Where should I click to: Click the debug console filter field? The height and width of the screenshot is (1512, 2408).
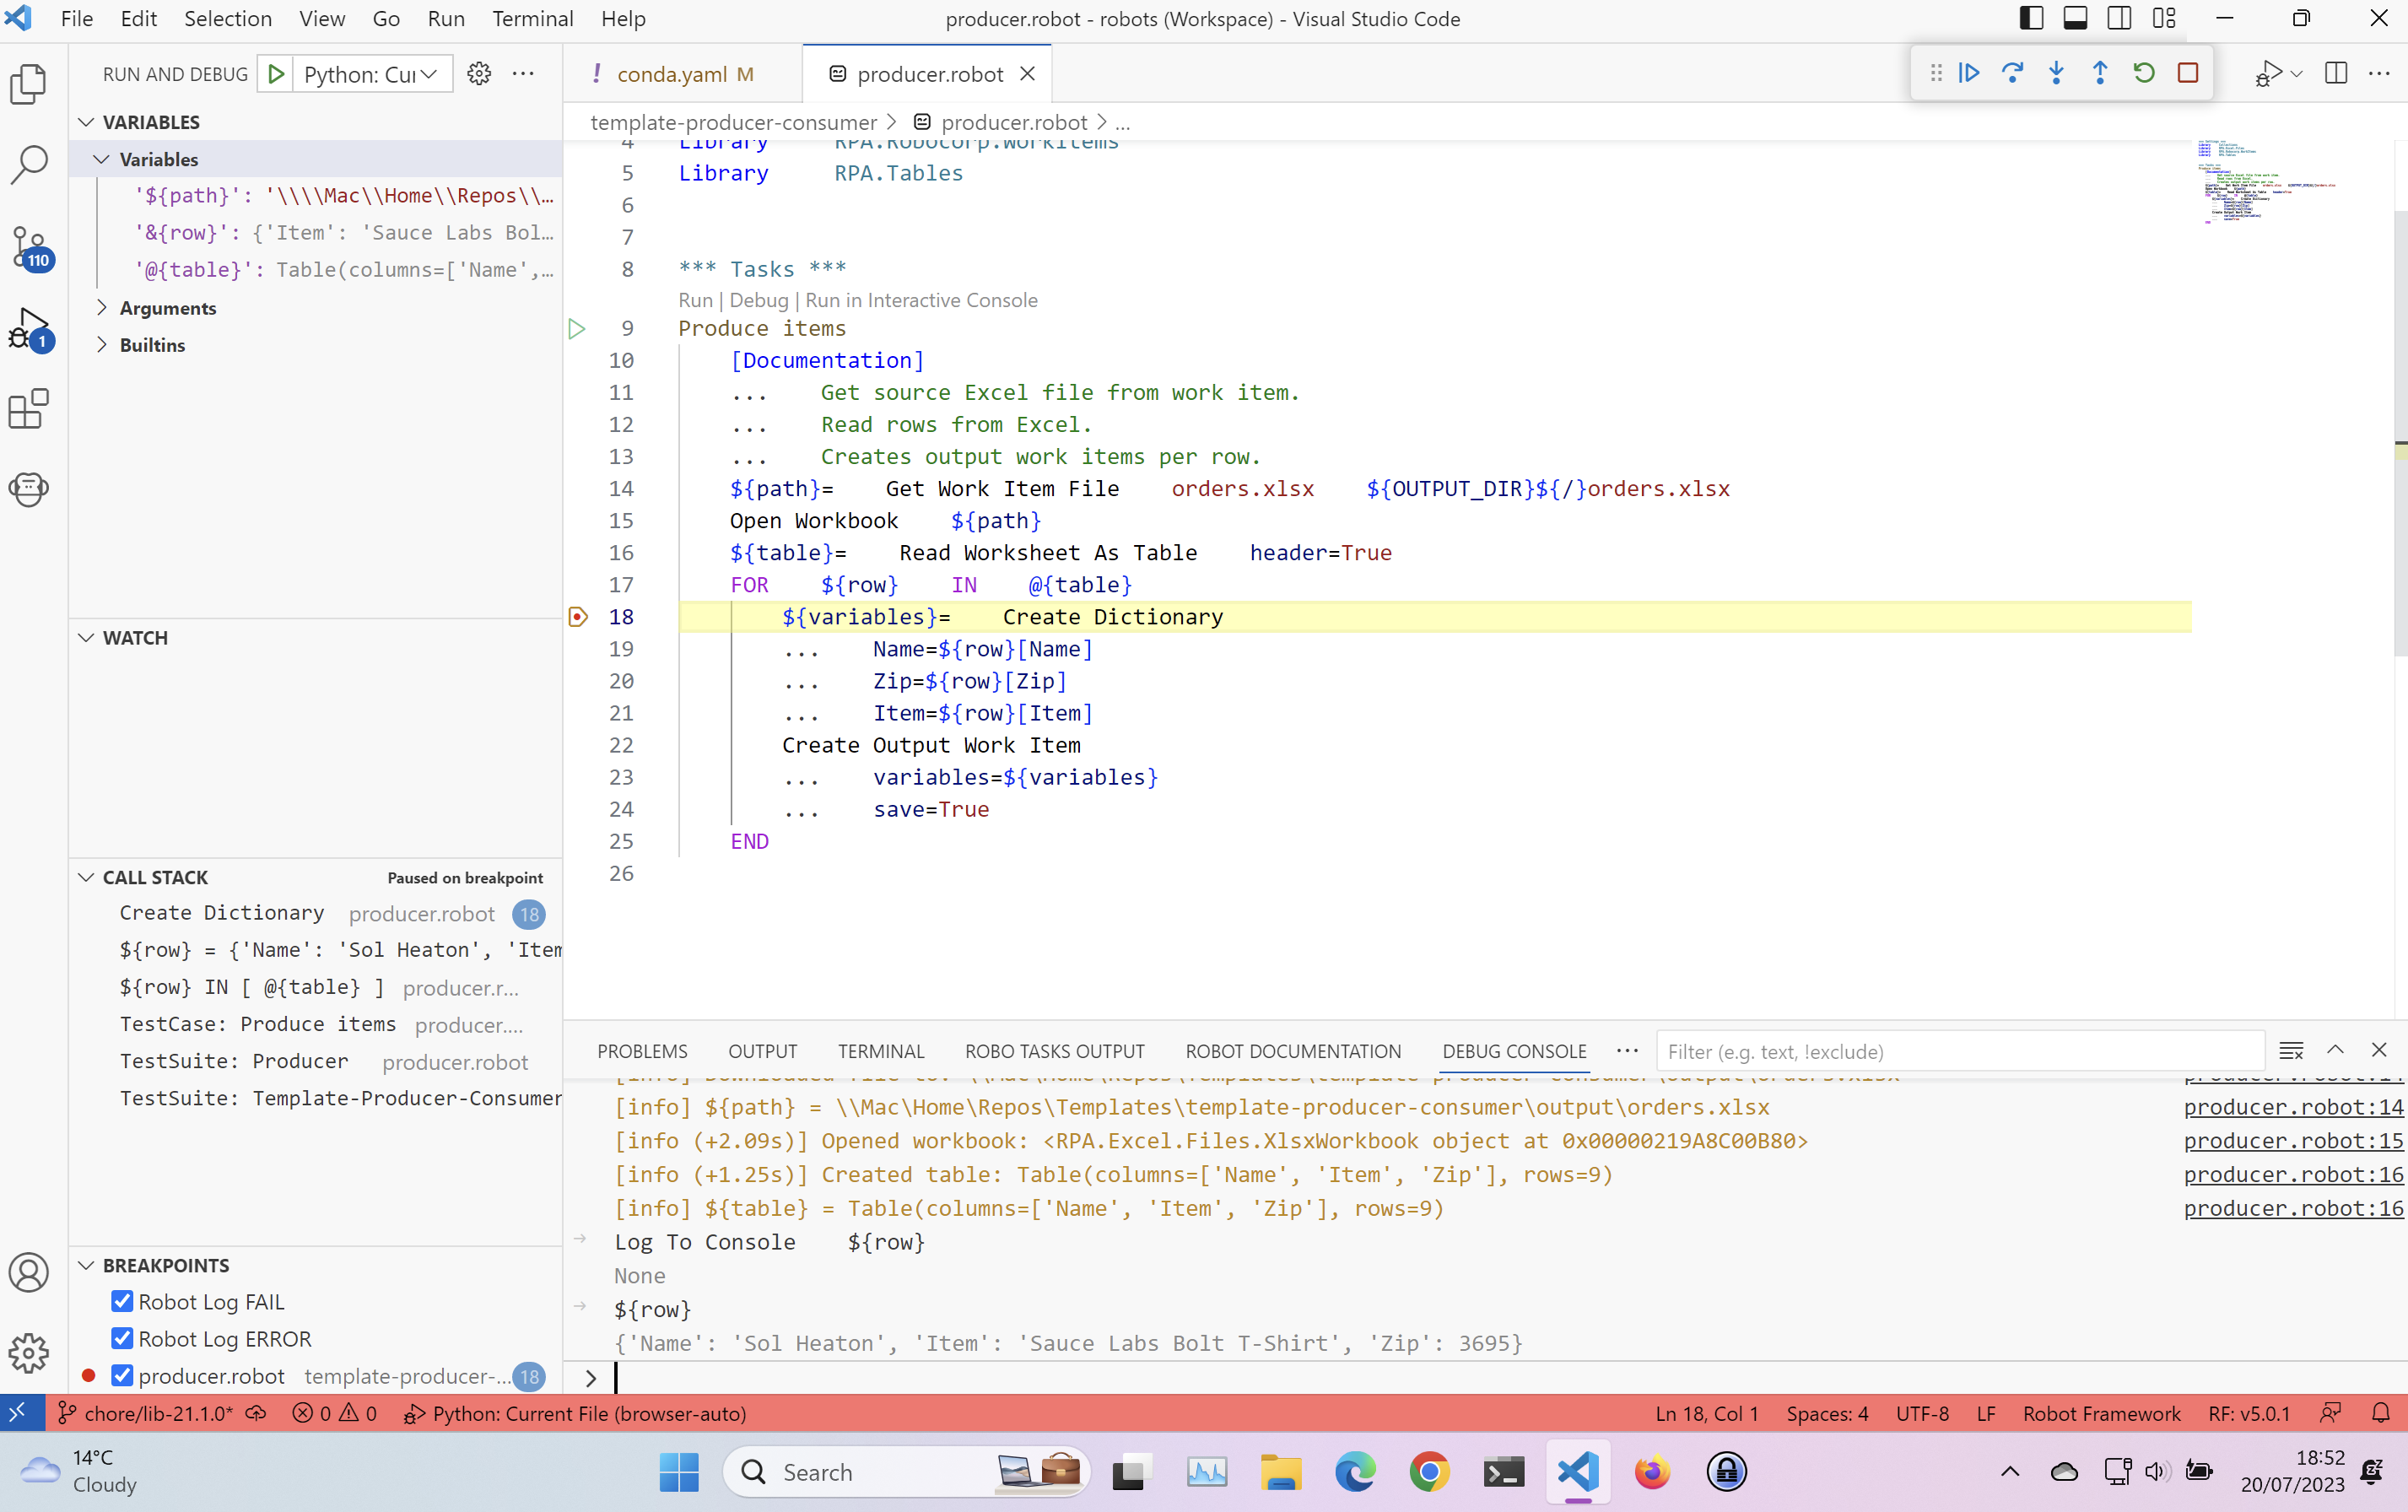coord(1958,1051)
